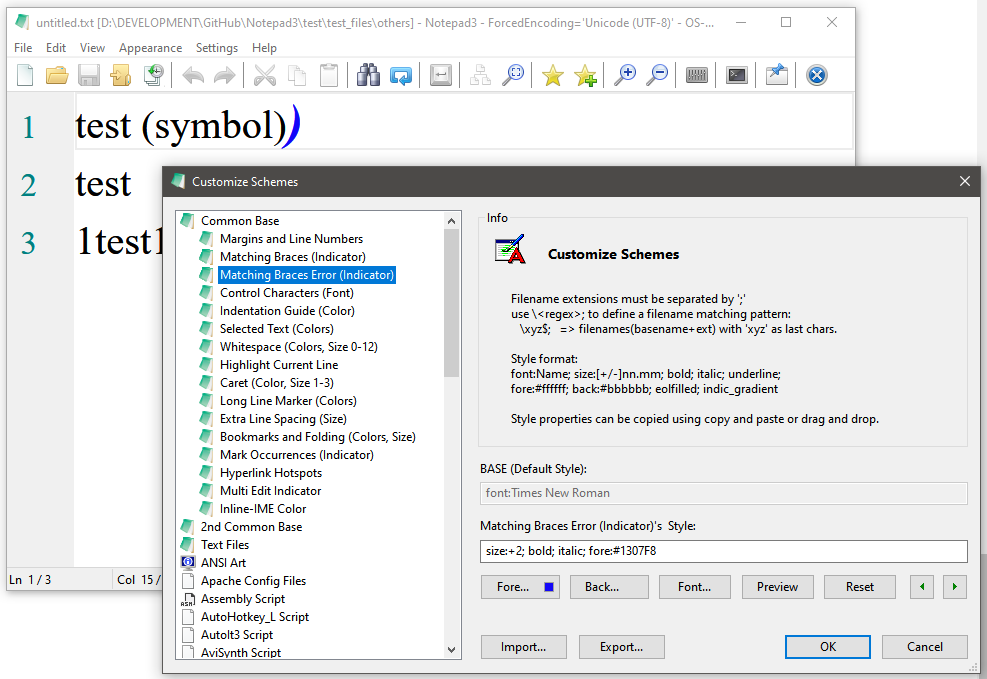Click the scheme list scrollbar up arrow
The width and height of the screenshot is (987, 679).
coord(451,221)
